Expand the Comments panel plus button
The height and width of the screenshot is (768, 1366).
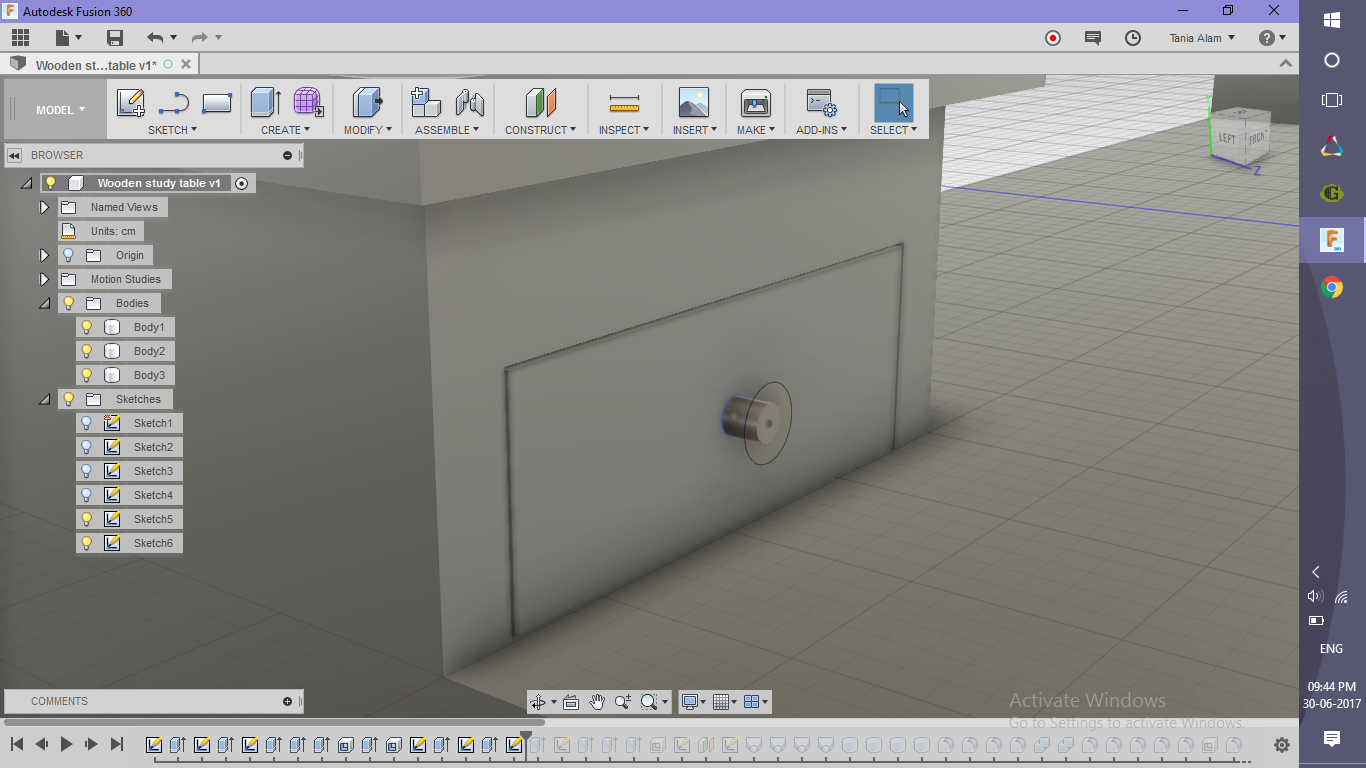288,701
